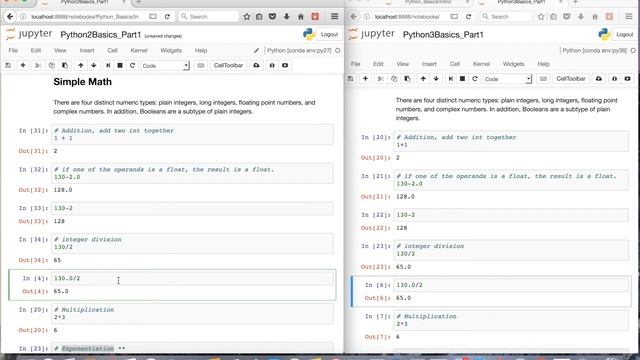The image size is (640, 360).
Task: Copy selected cell in the Python2 notebook
Action: (51, 65)
